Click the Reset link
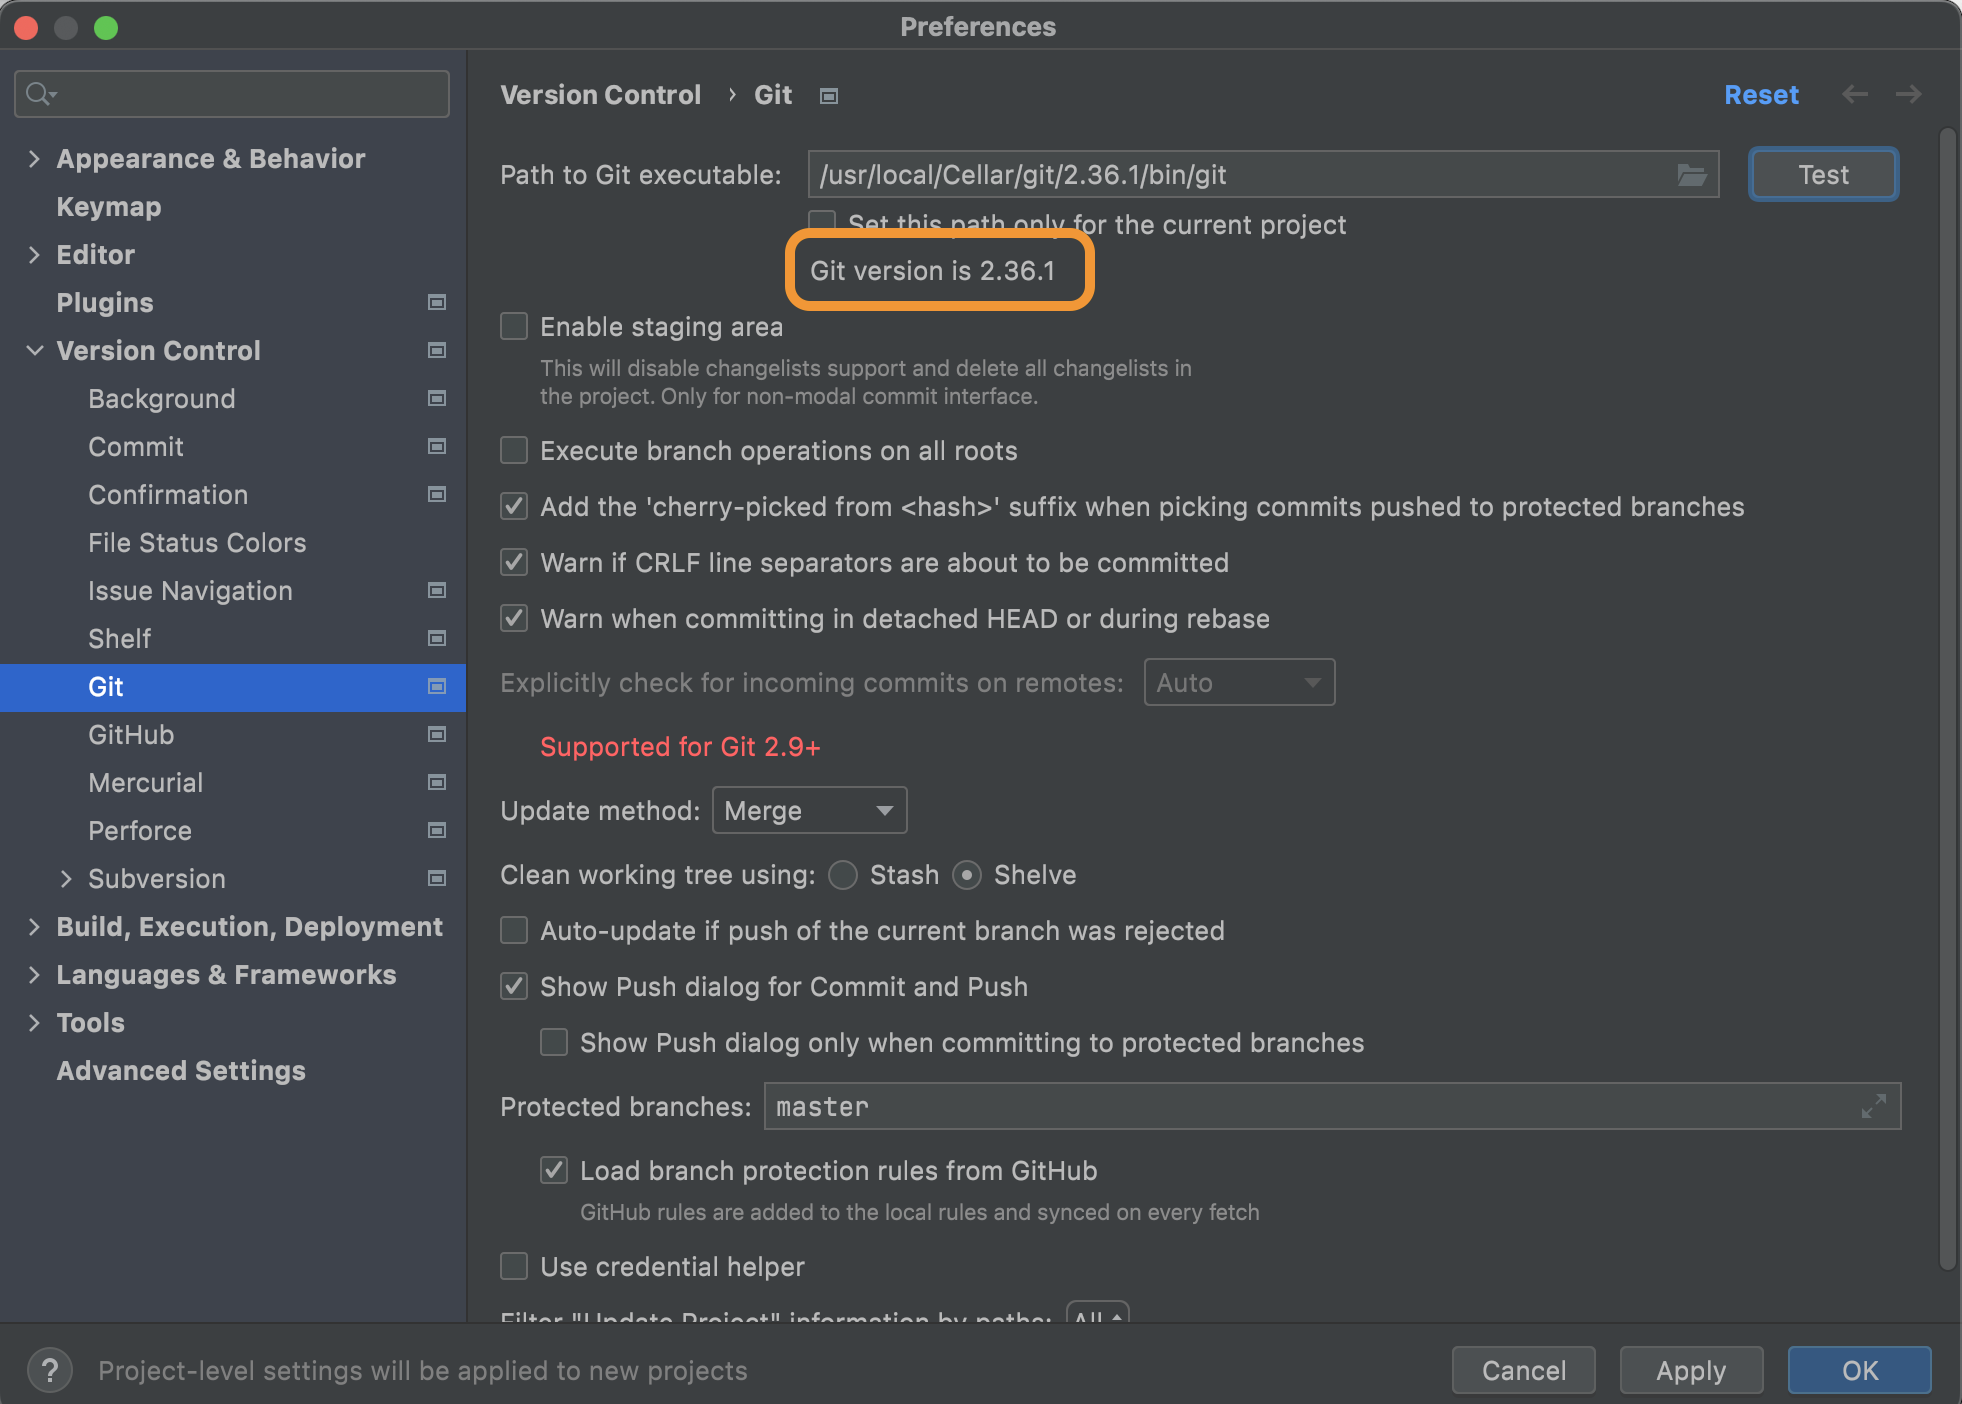The width and height of the screenshot is (1962, 1404). 1761,95
